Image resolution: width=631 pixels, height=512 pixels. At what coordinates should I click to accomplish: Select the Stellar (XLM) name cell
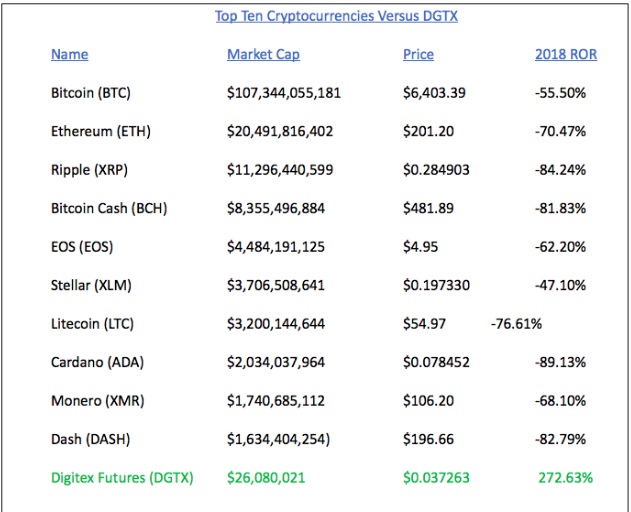click(91, 286)
